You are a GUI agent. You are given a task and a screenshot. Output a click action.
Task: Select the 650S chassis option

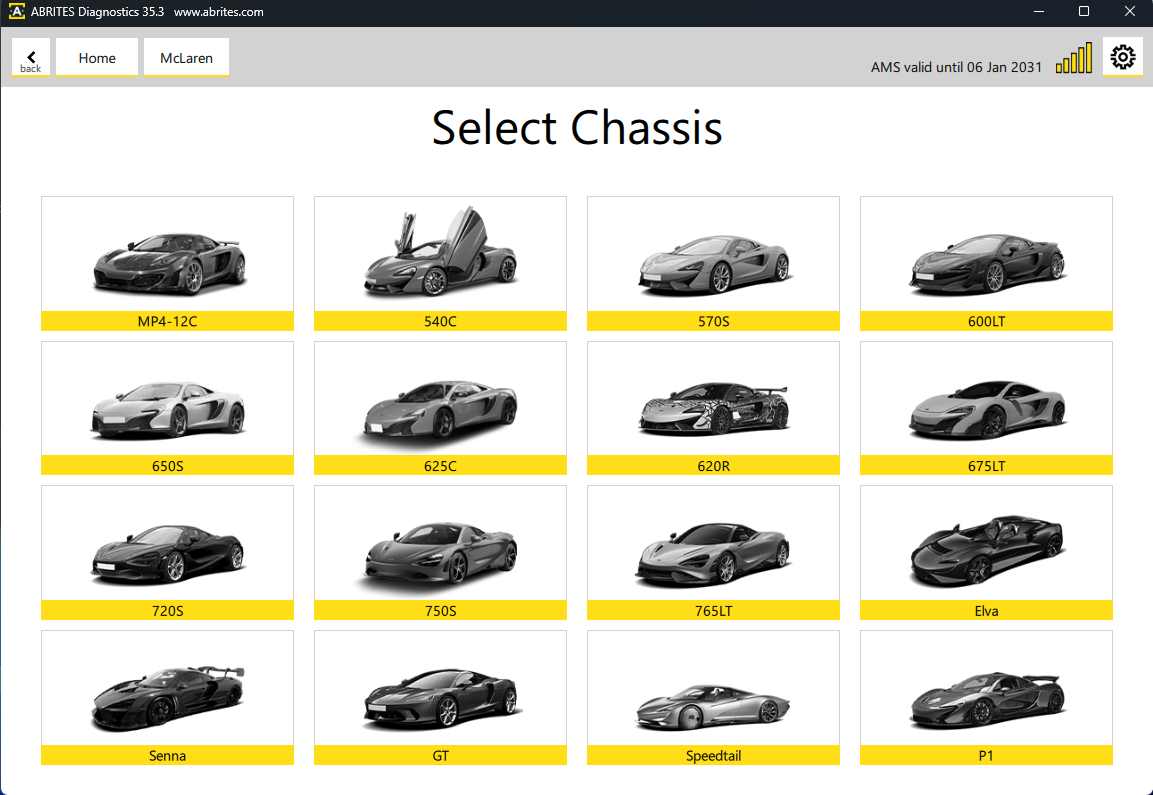[167, 407]
